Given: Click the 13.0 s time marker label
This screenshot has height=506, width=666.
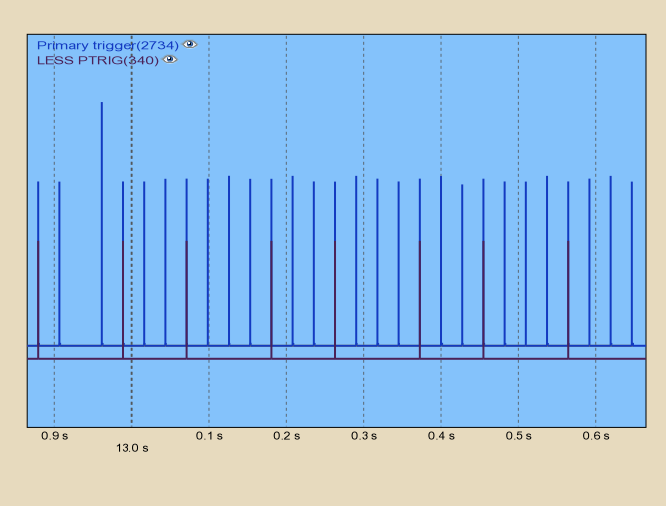Looking at the screenshot, I should [x=132, y=448].
